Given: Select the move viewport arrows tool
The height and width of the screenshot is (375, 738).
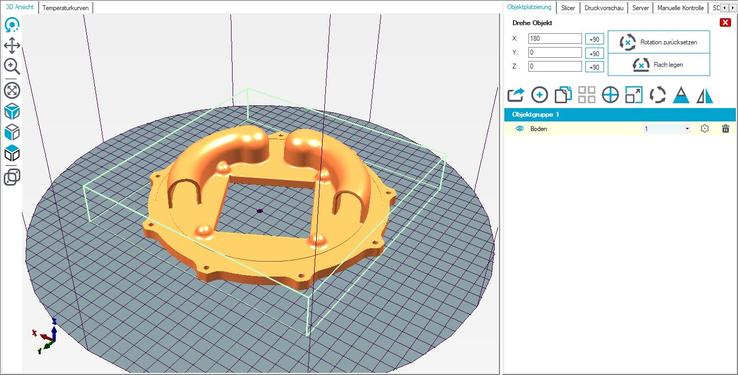Looking at the screenshot, I should click(12, 46).
